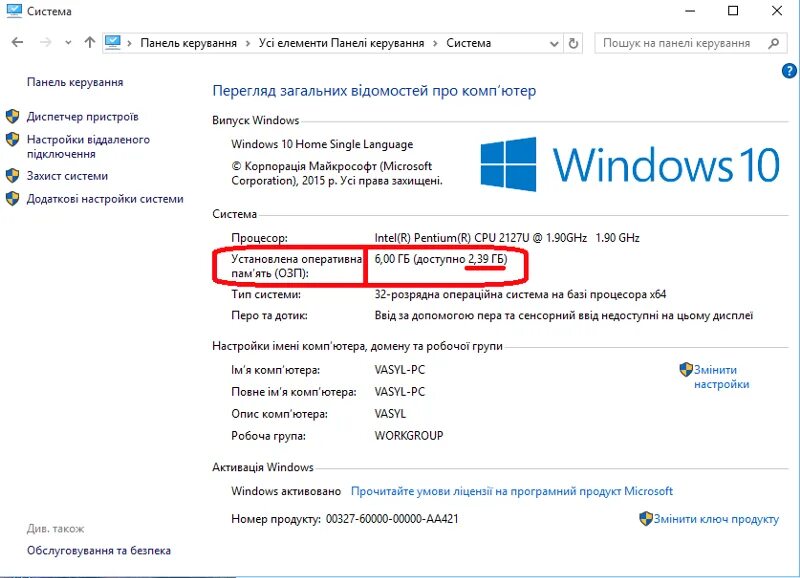Click page heading 'Перегляд загальних відомостей про комп'ютер'

pyautogui.click(x=374, y=91)
